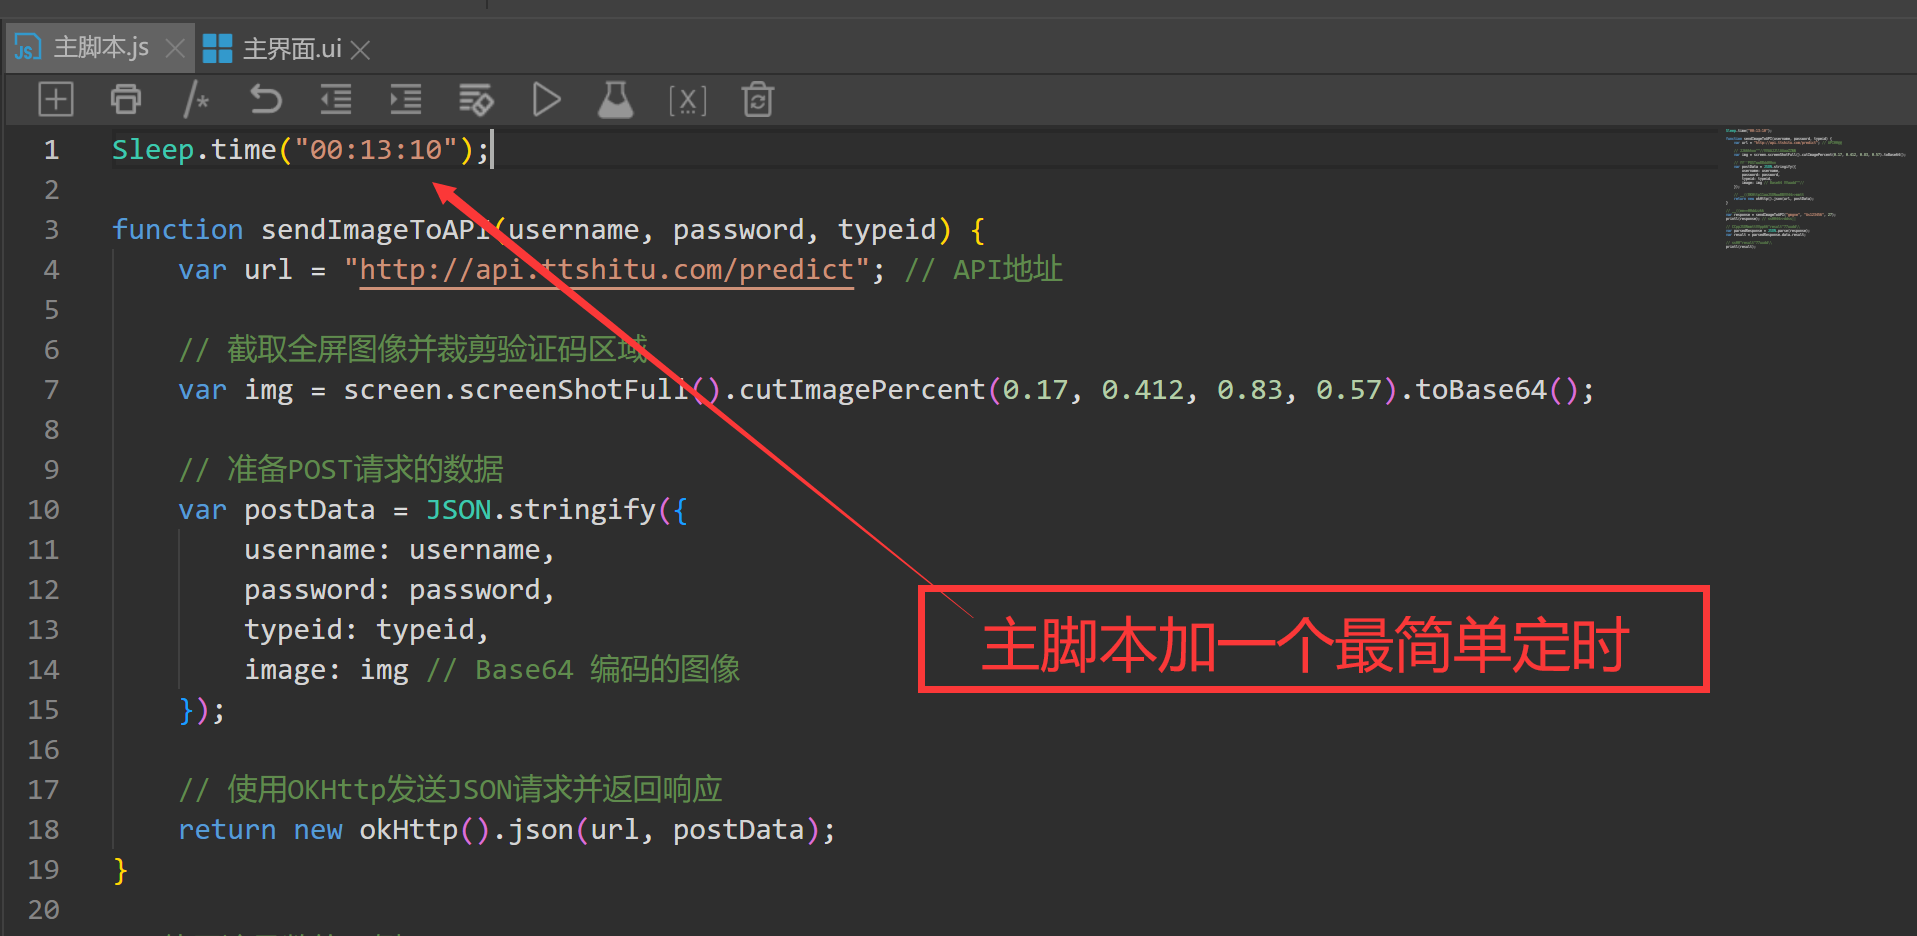Click the cutImagePercent method call

click(862, 390)
